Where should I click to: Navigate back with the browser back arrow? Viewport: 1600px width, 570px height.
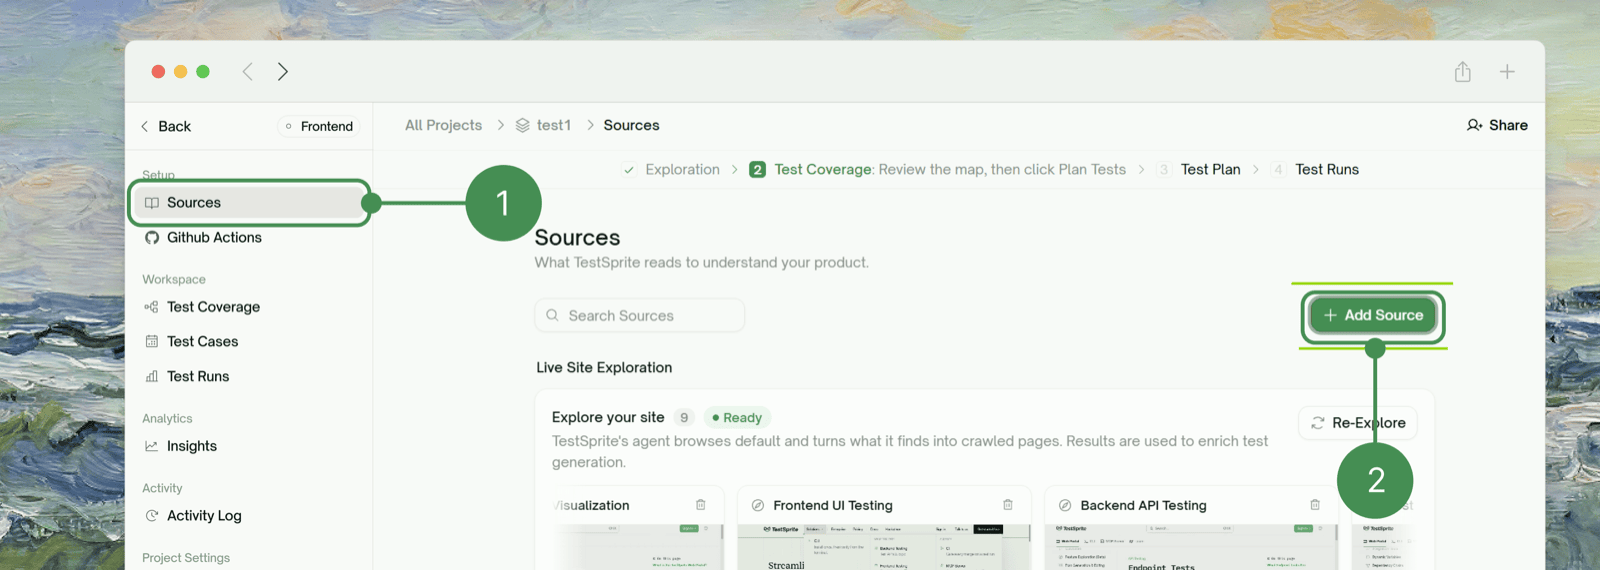(248, 71)
